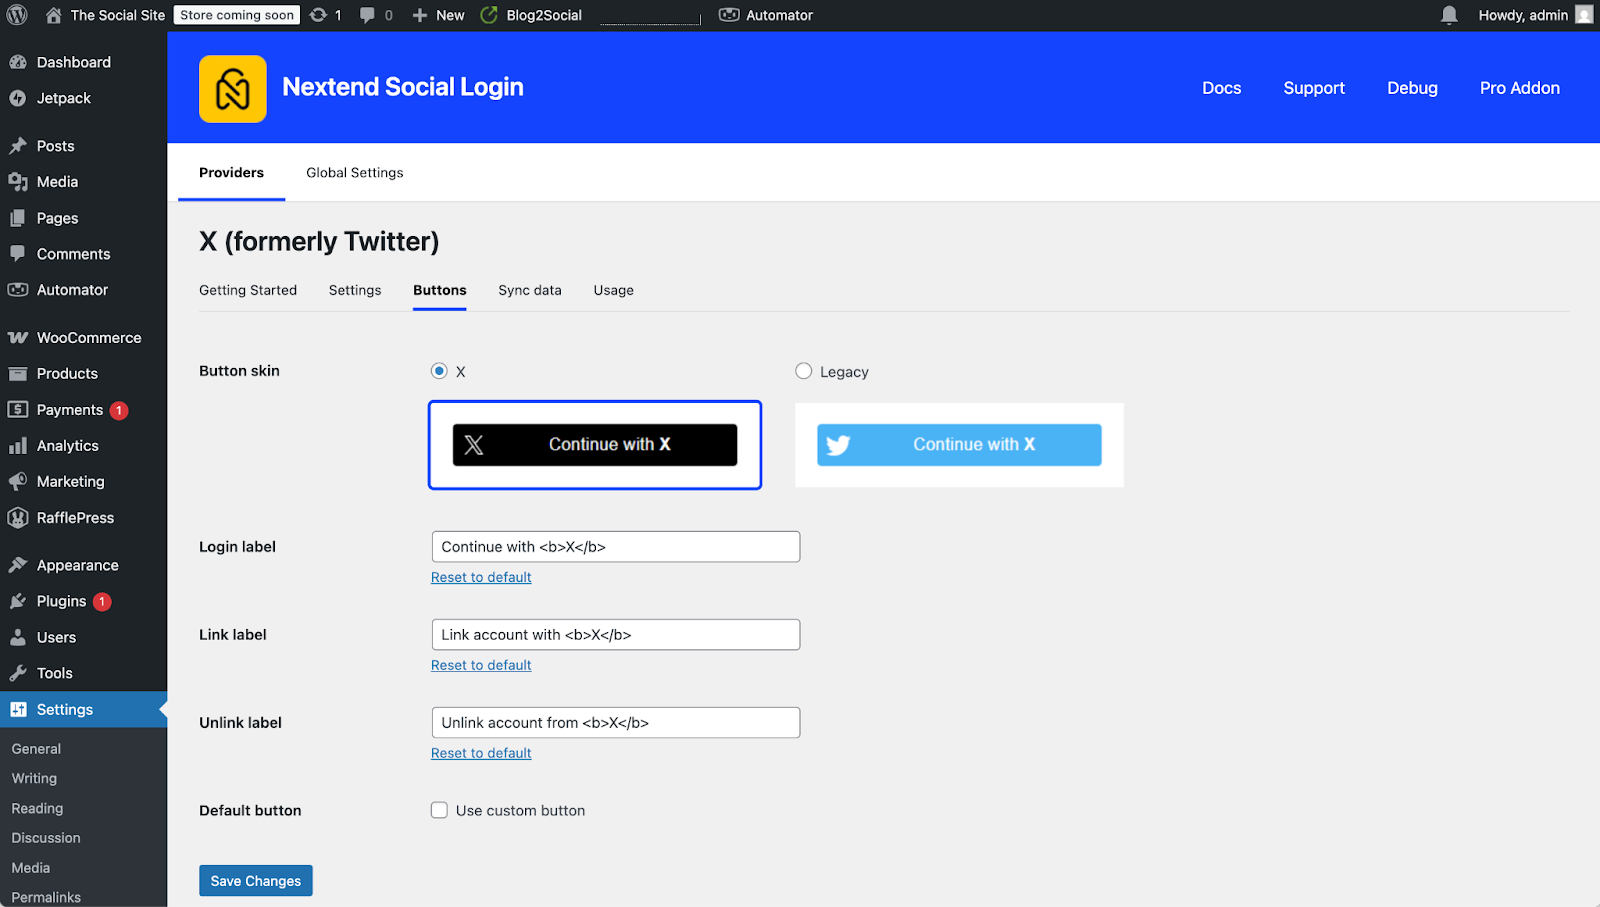Select the Legacy button skin
This screenshot has height=907, width=1600.
(x=803, y=370)
